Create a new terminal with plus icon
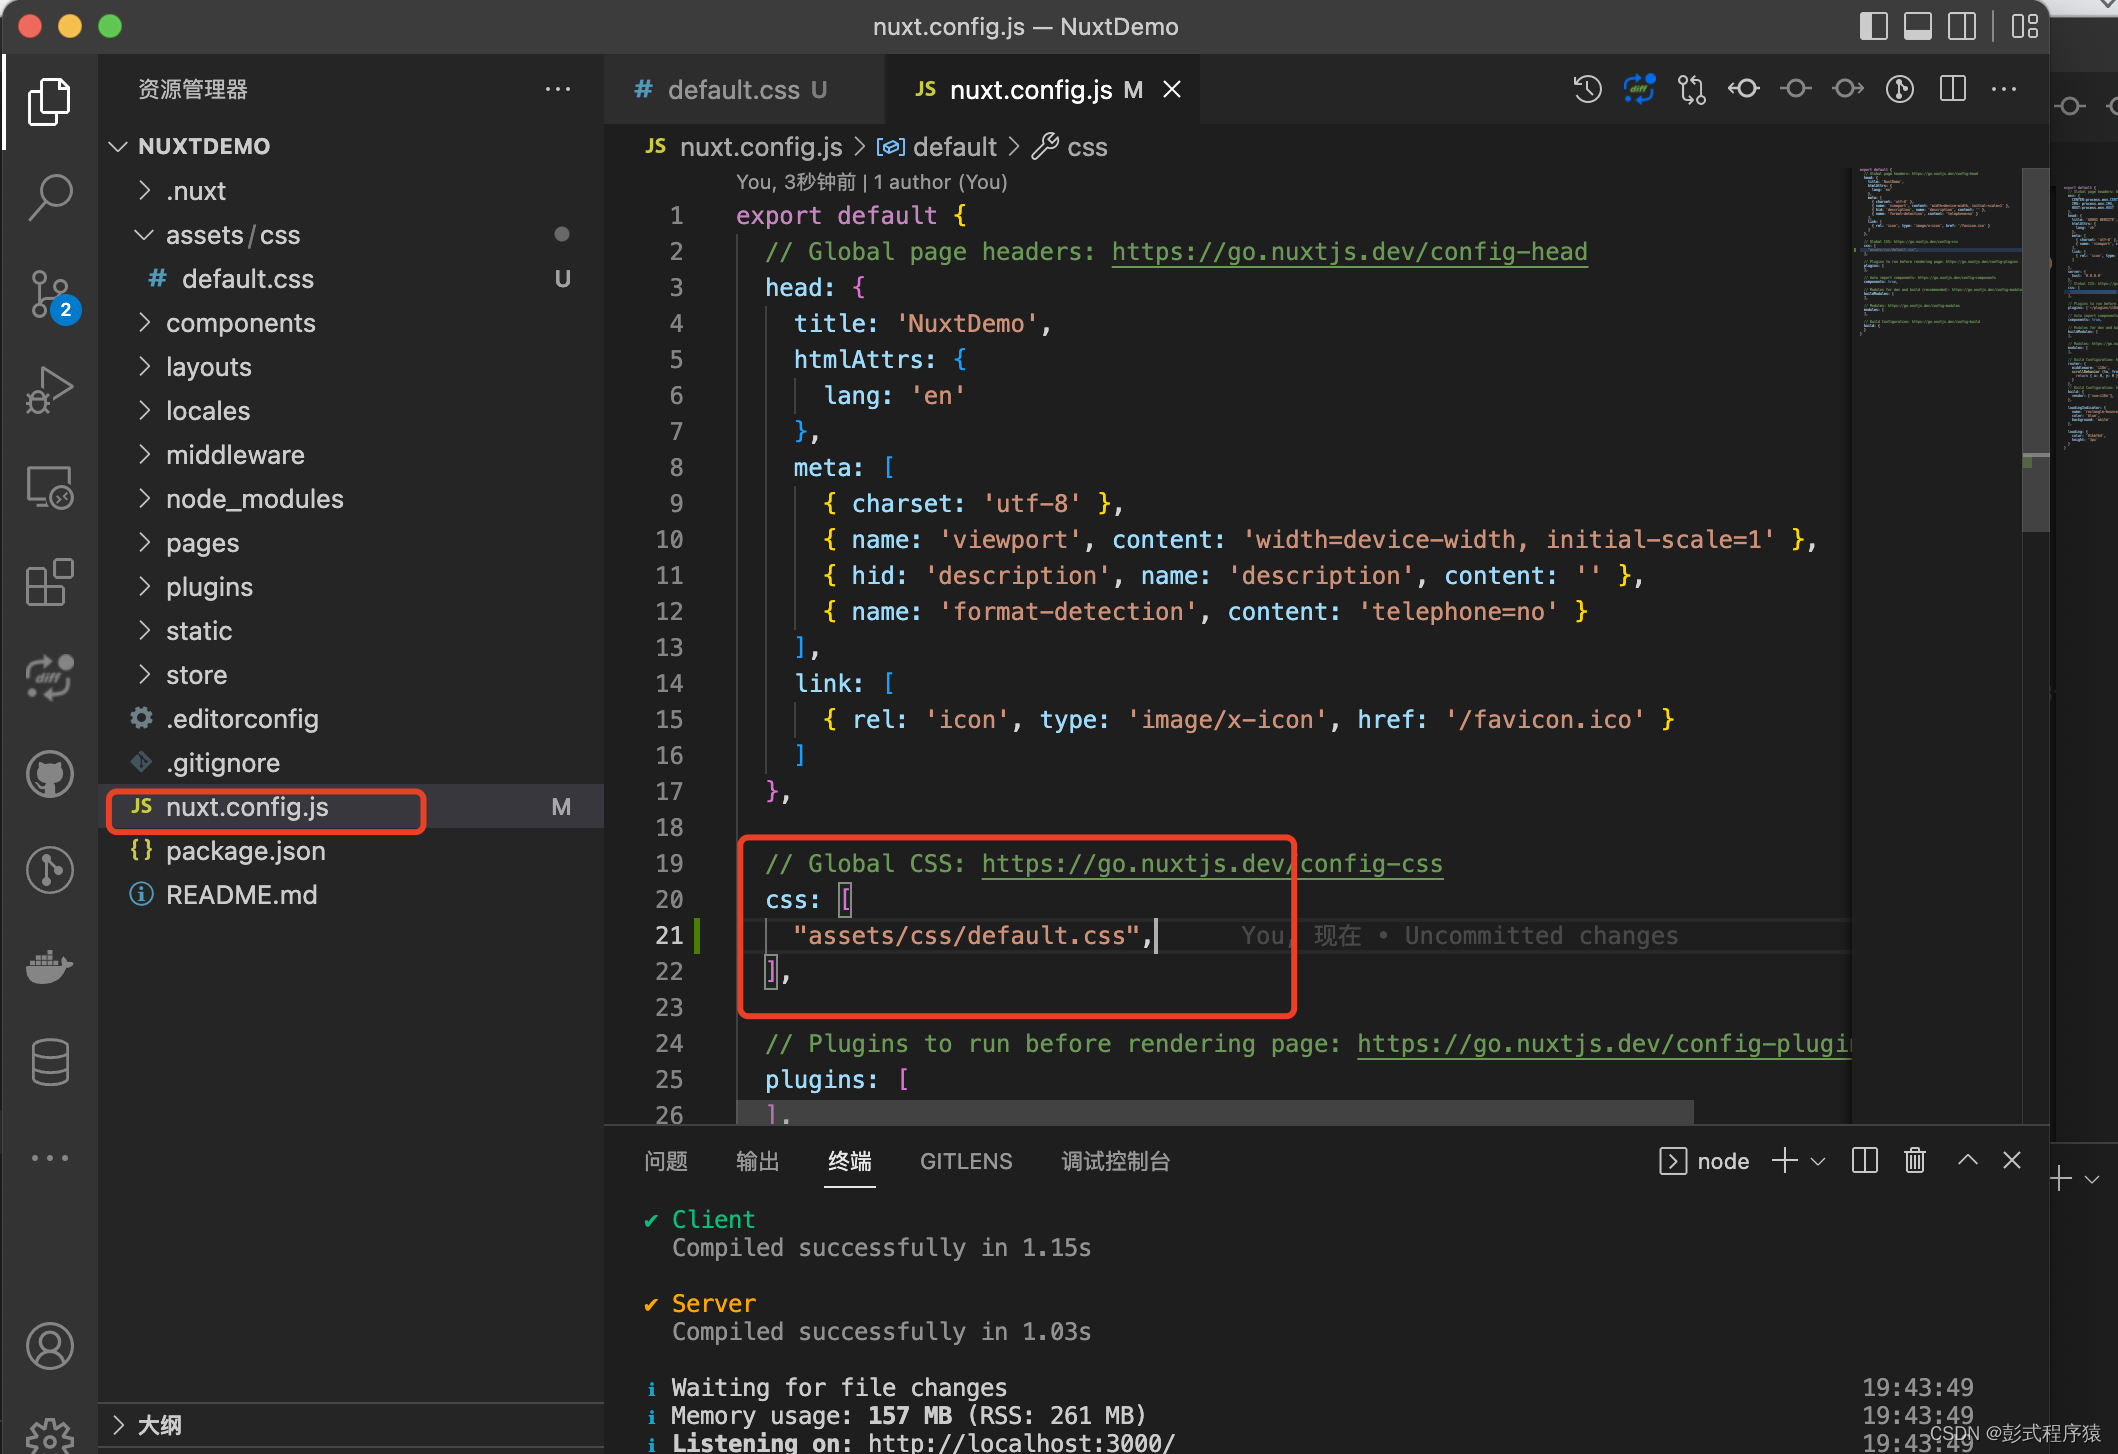 (x=1784, y=1161)
